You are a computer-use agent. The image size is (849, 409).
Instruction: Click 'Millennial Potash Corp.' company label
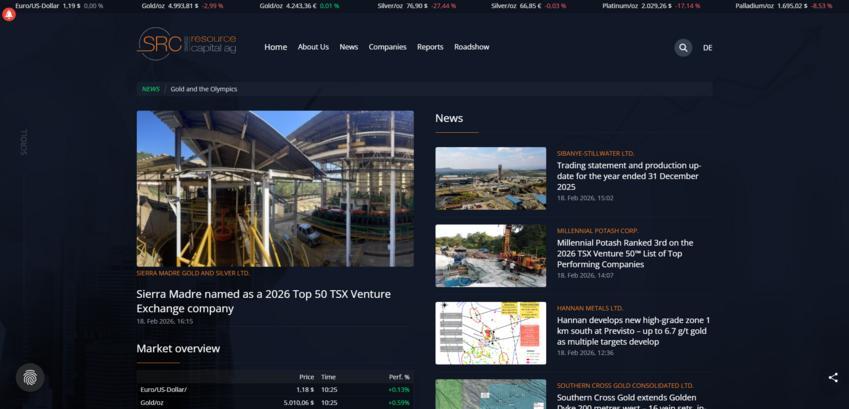coord(597,231)
